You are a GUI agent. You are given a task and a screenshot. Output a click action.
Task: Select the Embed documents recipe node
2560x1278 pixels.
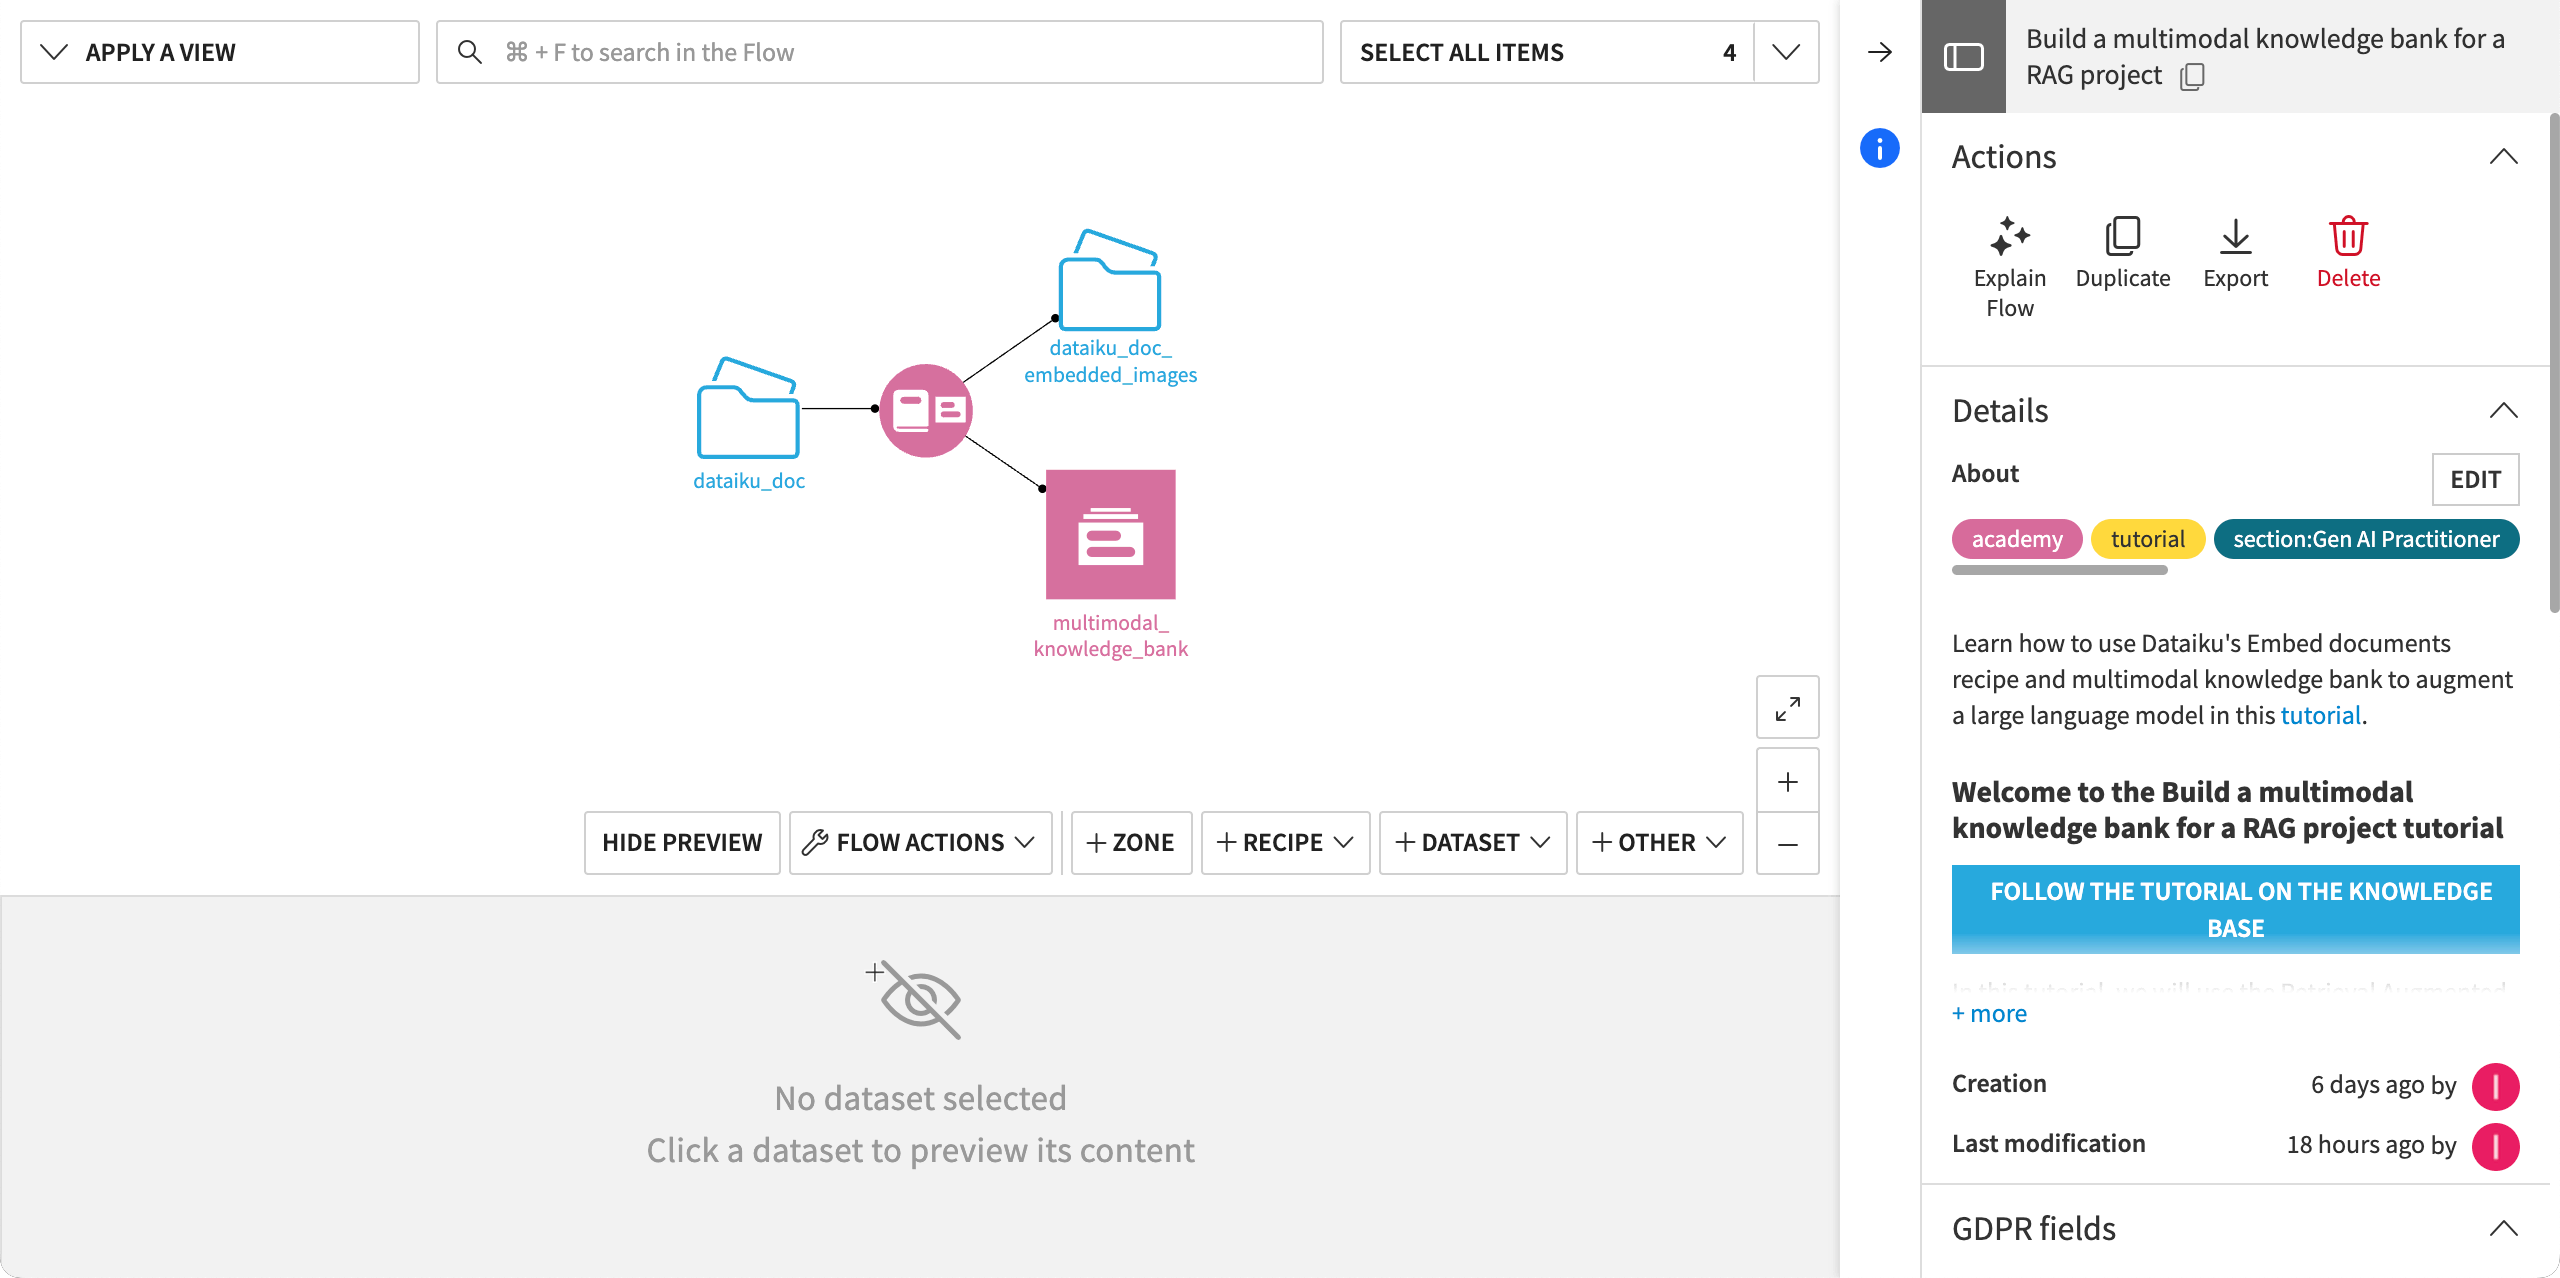point(926,410)
